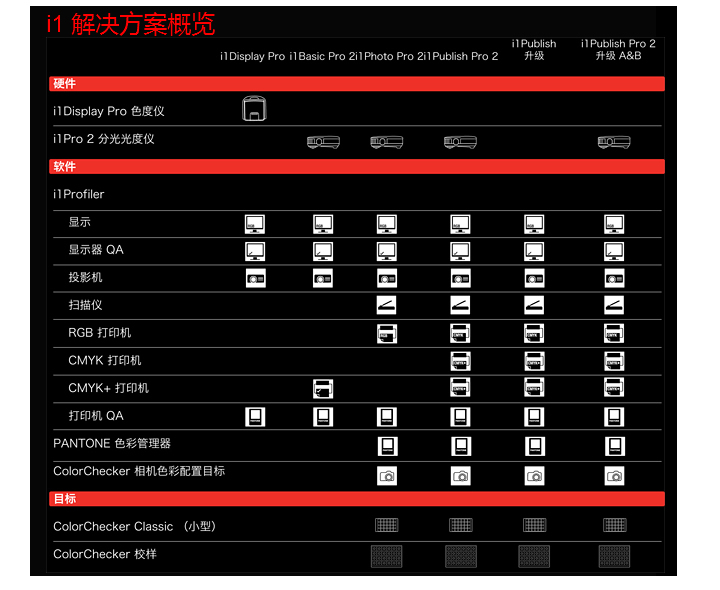
Task: Click RGB 打印机 icon in i1Photo Pro 2 column
Action: click(x=387, y=333)
